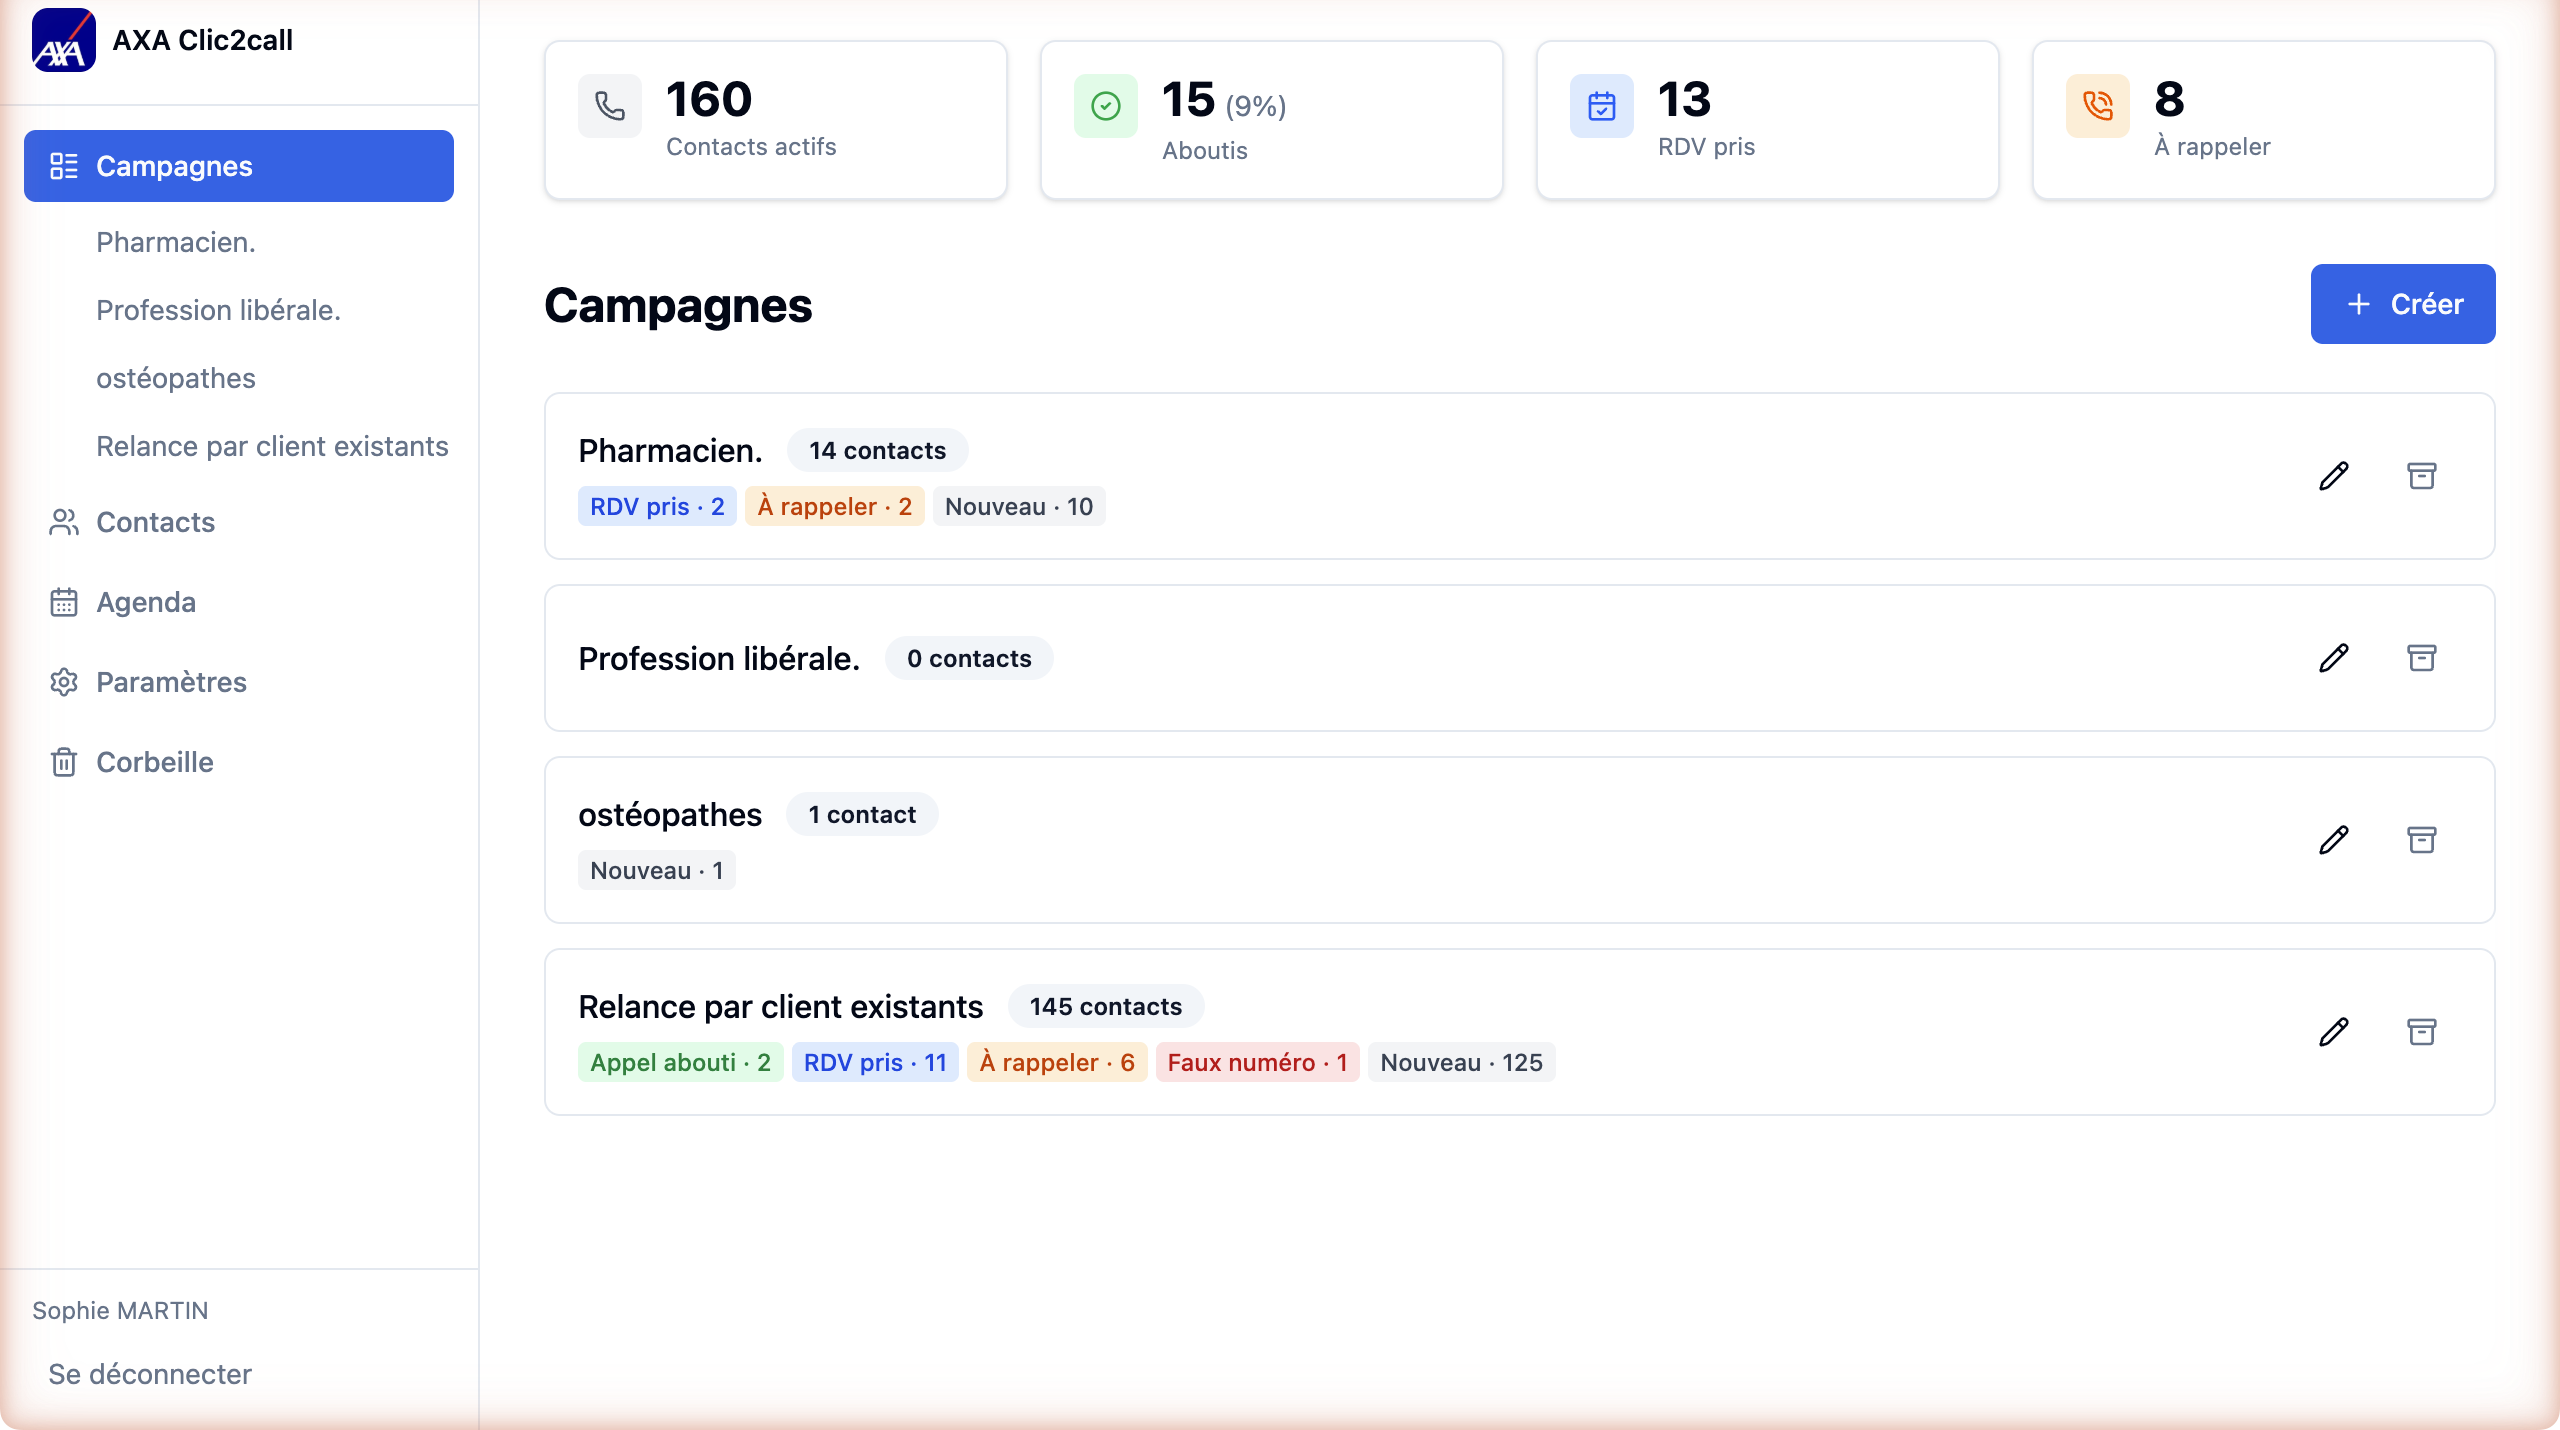This screenshot has height=1430, width=2560.
Task: Click the Créer button
Action: coord(2402,304)
